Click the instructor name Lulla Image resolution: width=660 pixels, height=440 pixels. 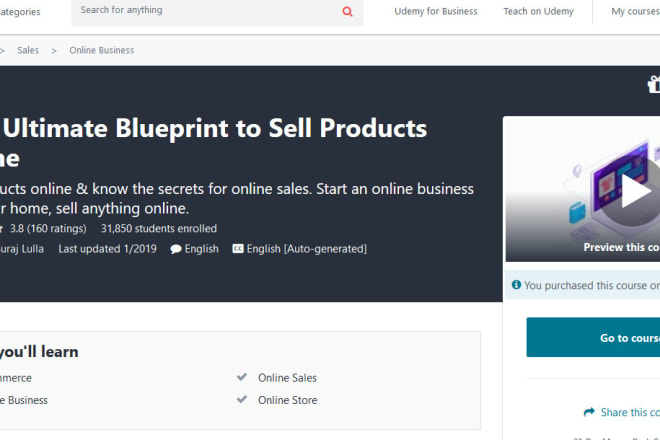point(22,249)
